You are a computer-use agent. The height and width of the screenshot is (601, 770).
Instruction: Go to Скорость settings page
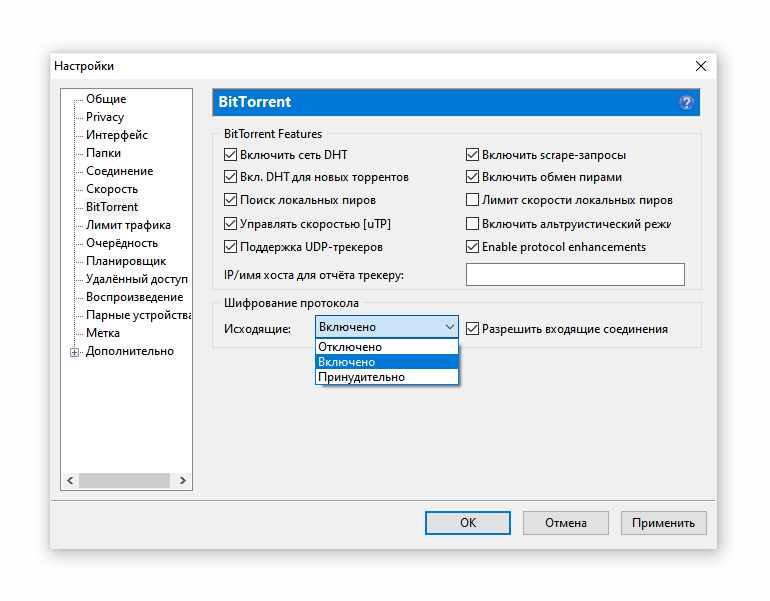pos(112,189)
